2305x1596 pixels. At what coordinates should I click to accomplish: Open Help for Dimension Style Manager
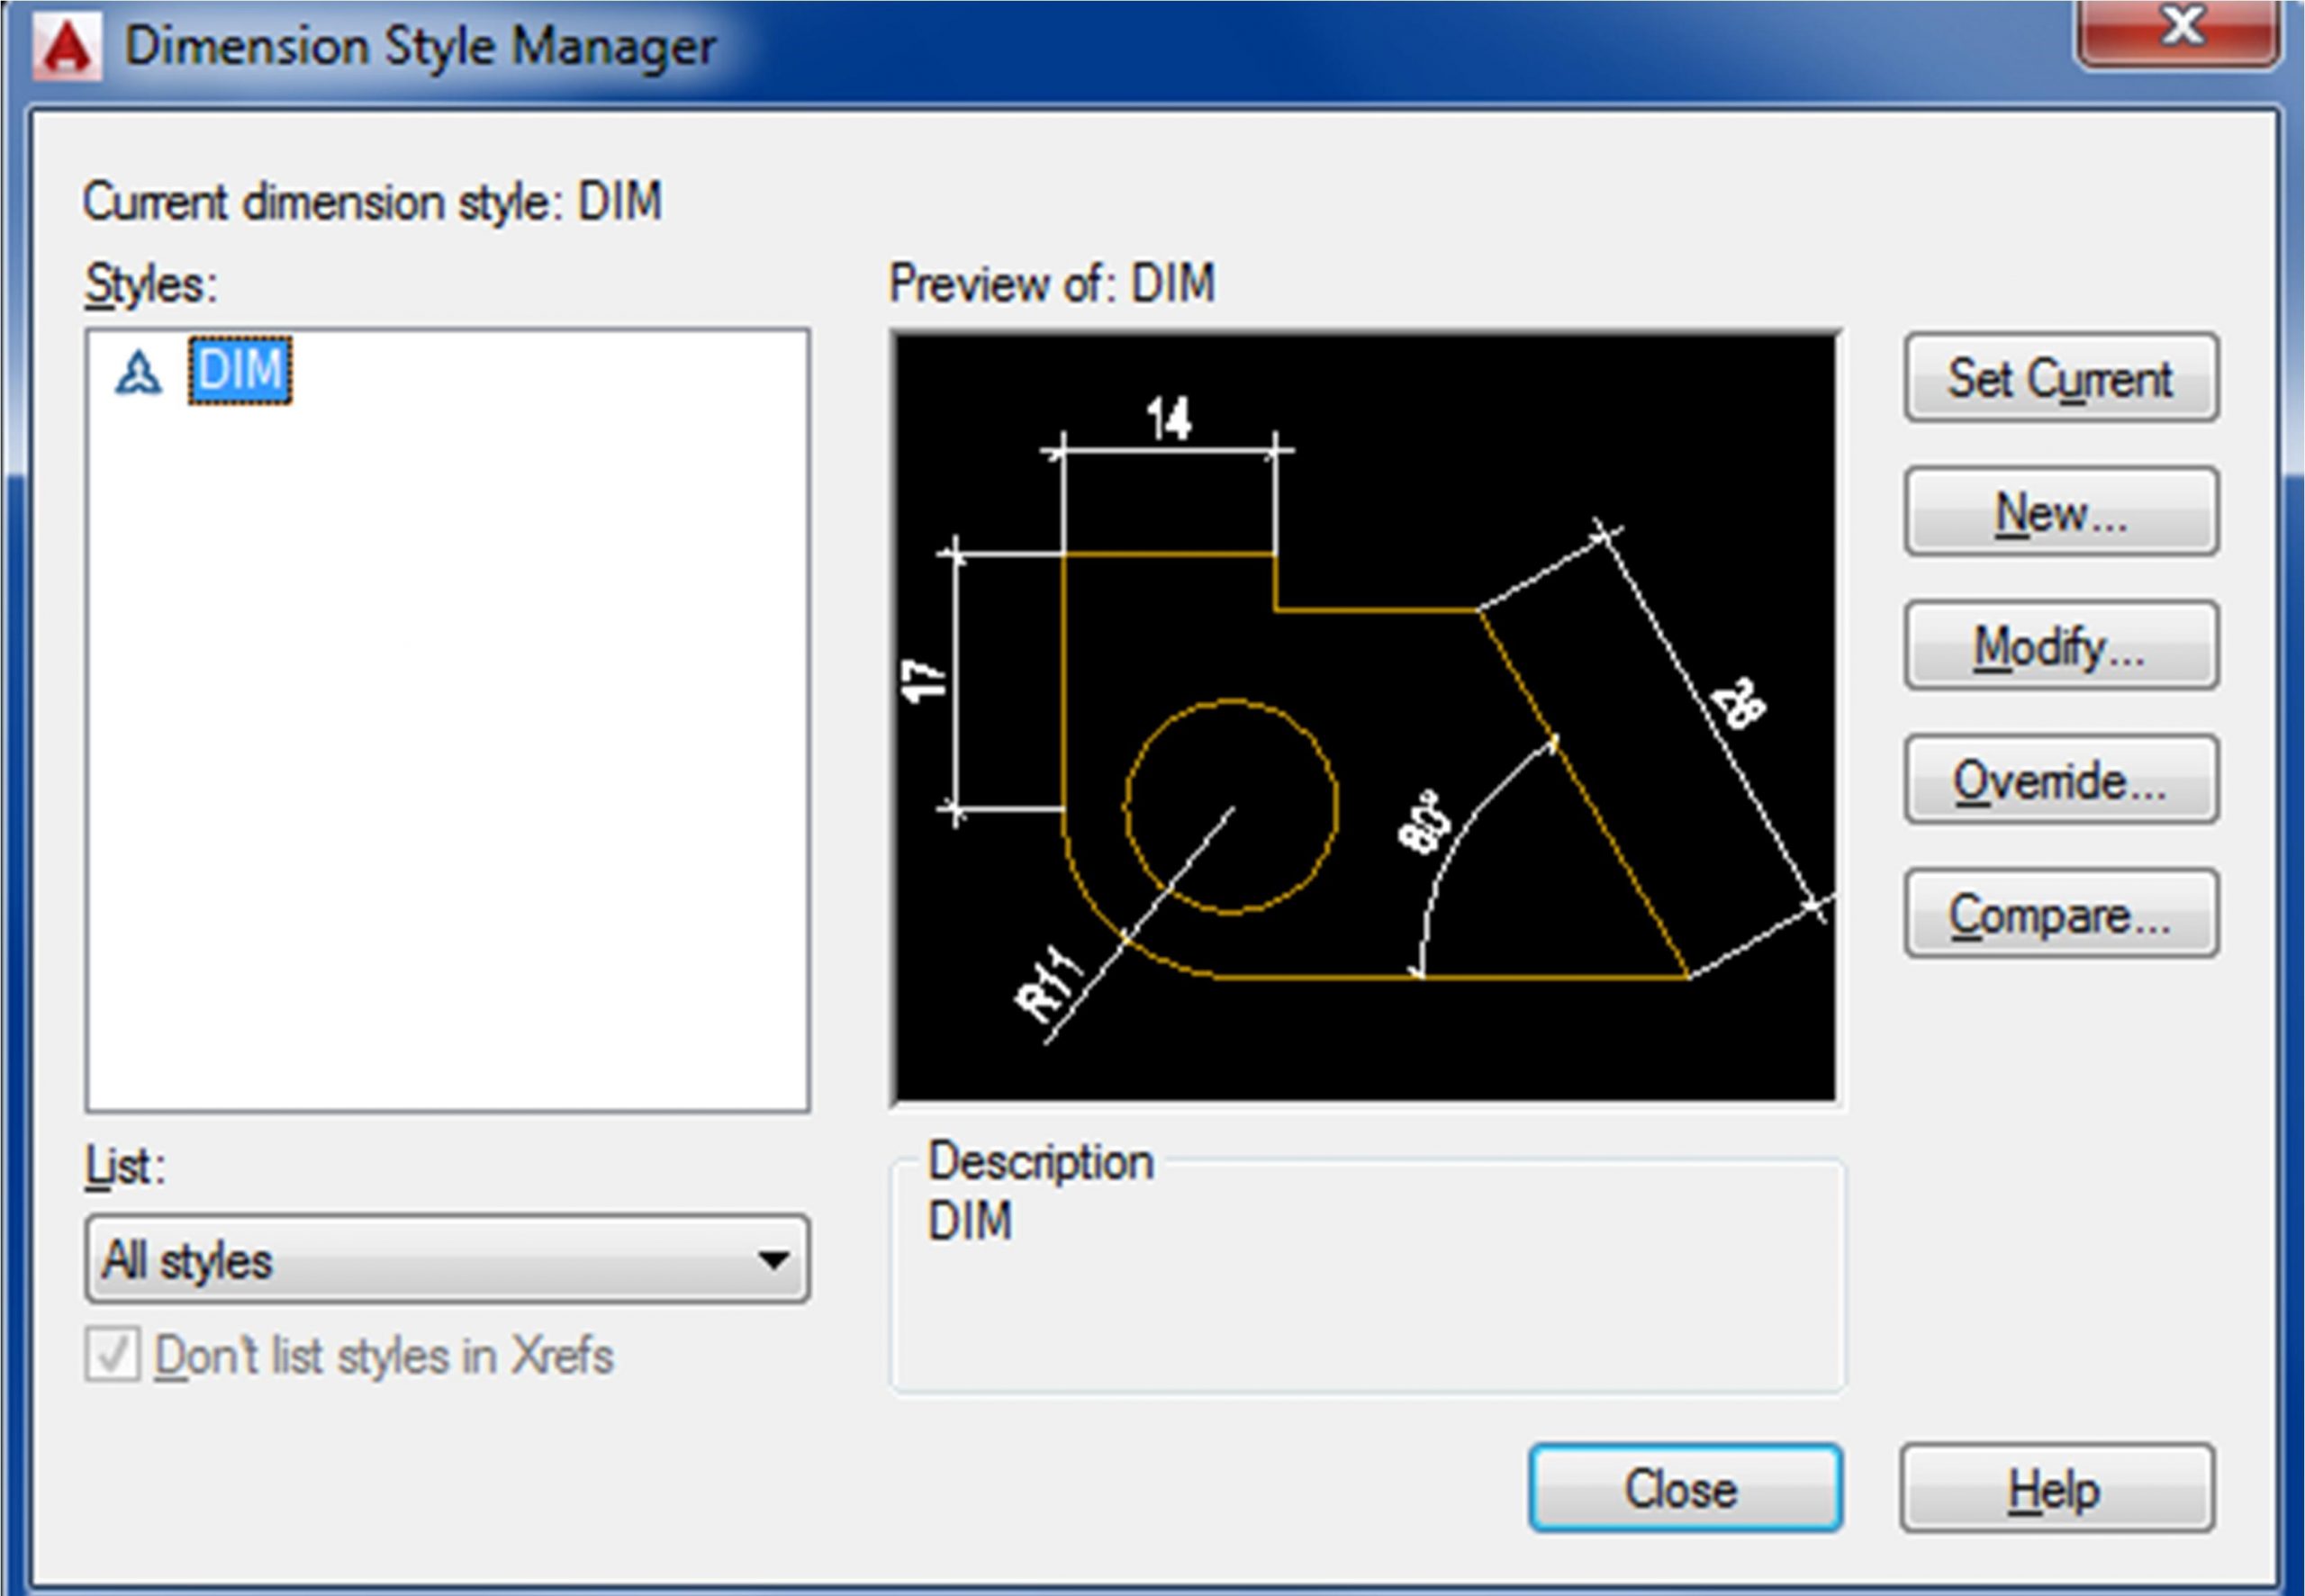(2057, 1488)
